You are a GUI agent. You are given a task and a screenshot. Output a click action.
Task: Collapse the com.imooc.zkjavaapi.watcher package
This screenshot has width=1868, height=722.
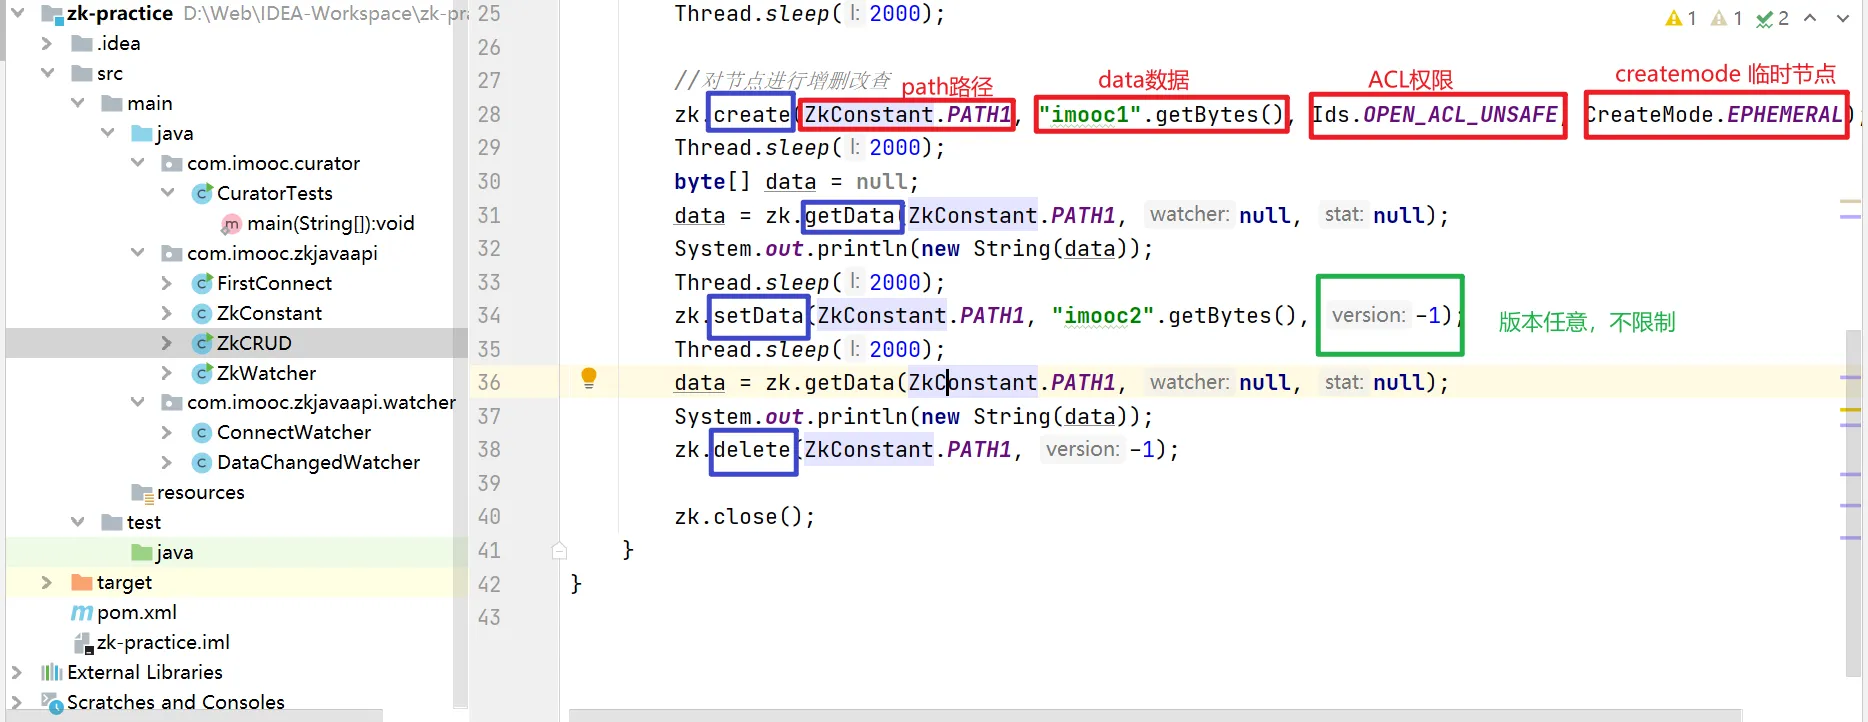[x=137, y=403]
